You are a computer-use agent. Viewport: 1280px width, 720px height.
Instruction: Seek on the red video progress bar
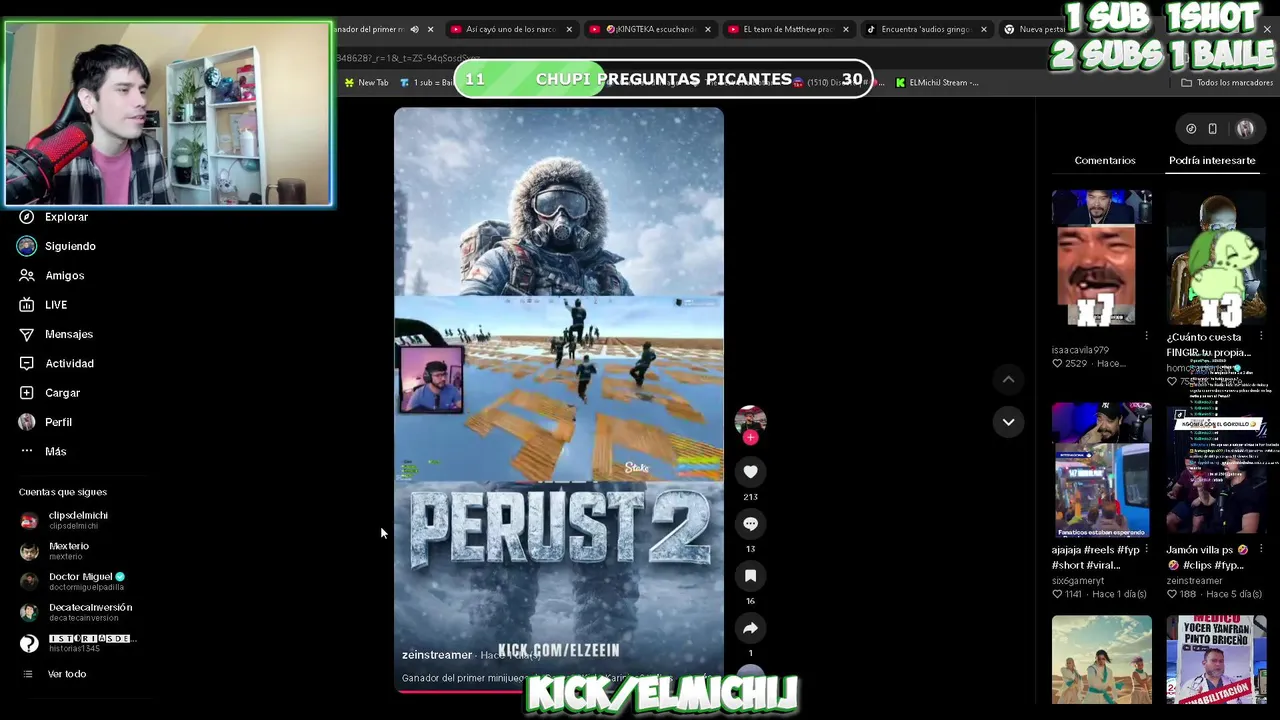558,691
